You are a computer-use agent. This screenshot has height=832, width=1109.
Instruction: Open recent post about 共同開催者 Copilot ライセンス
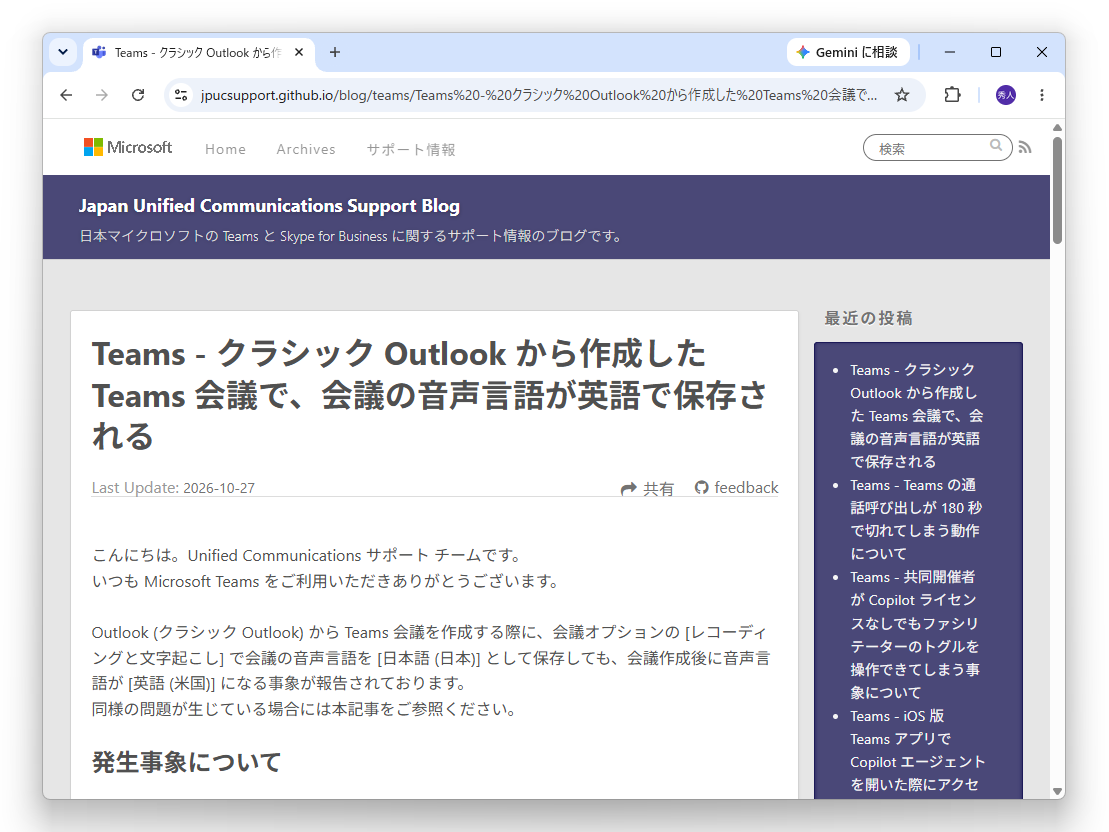click(x=915, y=635)
